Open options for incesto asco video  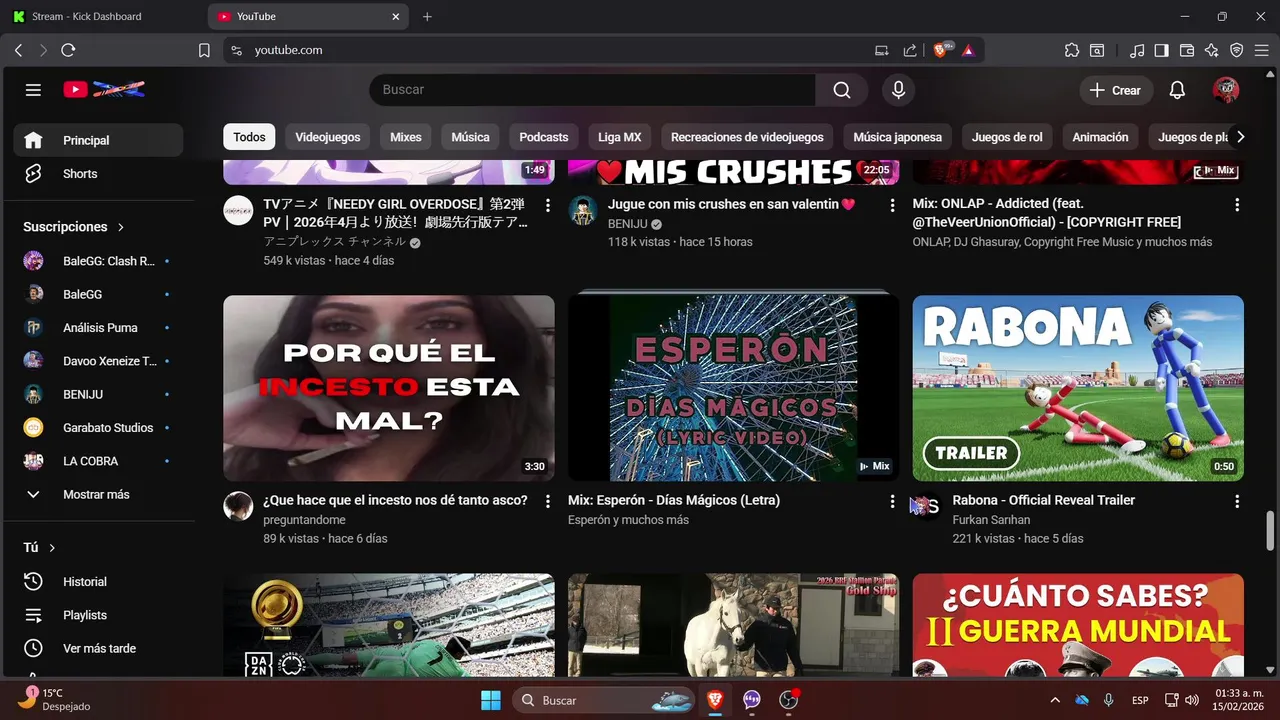tap(547, 501)
